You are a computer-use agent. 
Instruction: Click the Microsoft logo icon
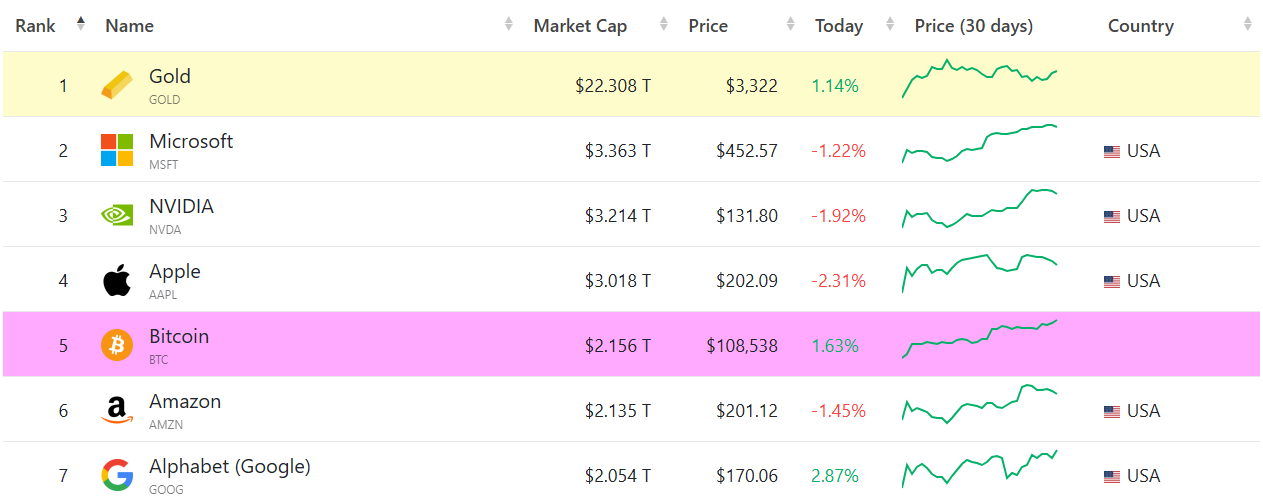pyautogui.click(x=116, y=151)
